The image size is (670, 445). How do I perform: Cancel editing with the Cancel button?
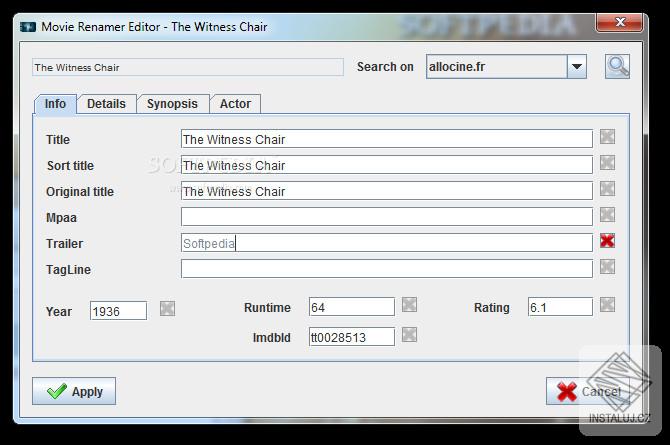click(x=588, y=391)
